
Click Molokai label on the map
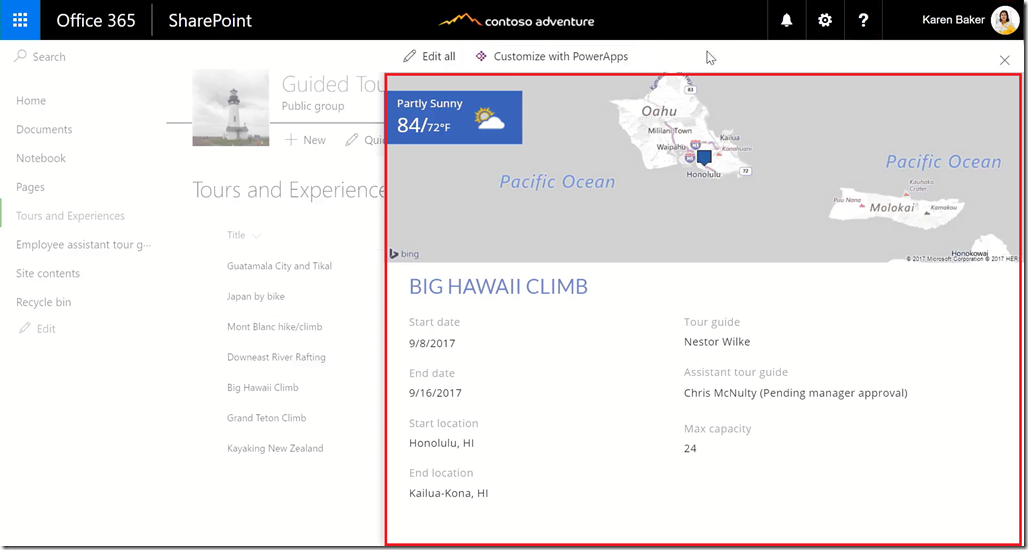click(892, 208)
